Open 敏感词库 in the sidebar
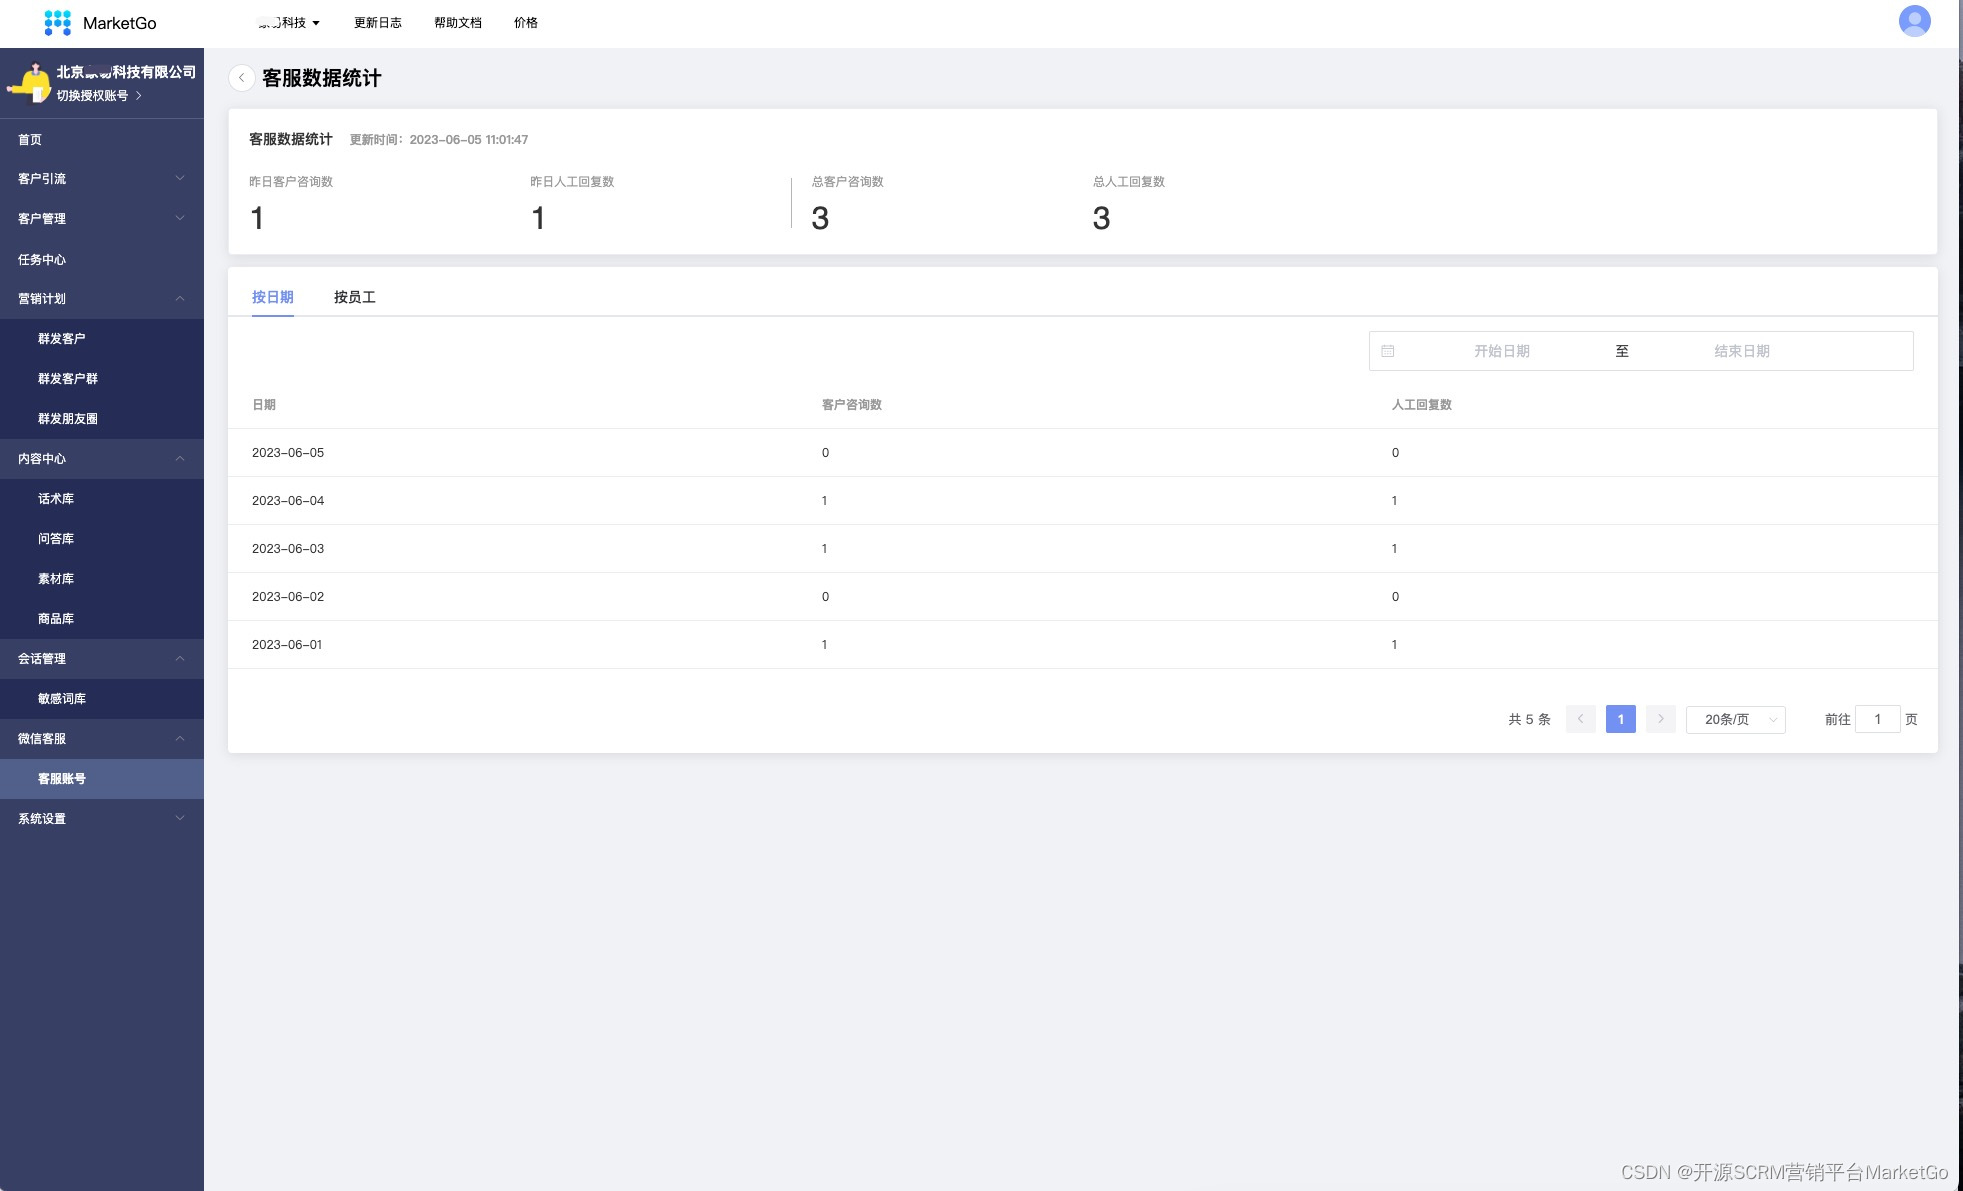 (62, 699)
